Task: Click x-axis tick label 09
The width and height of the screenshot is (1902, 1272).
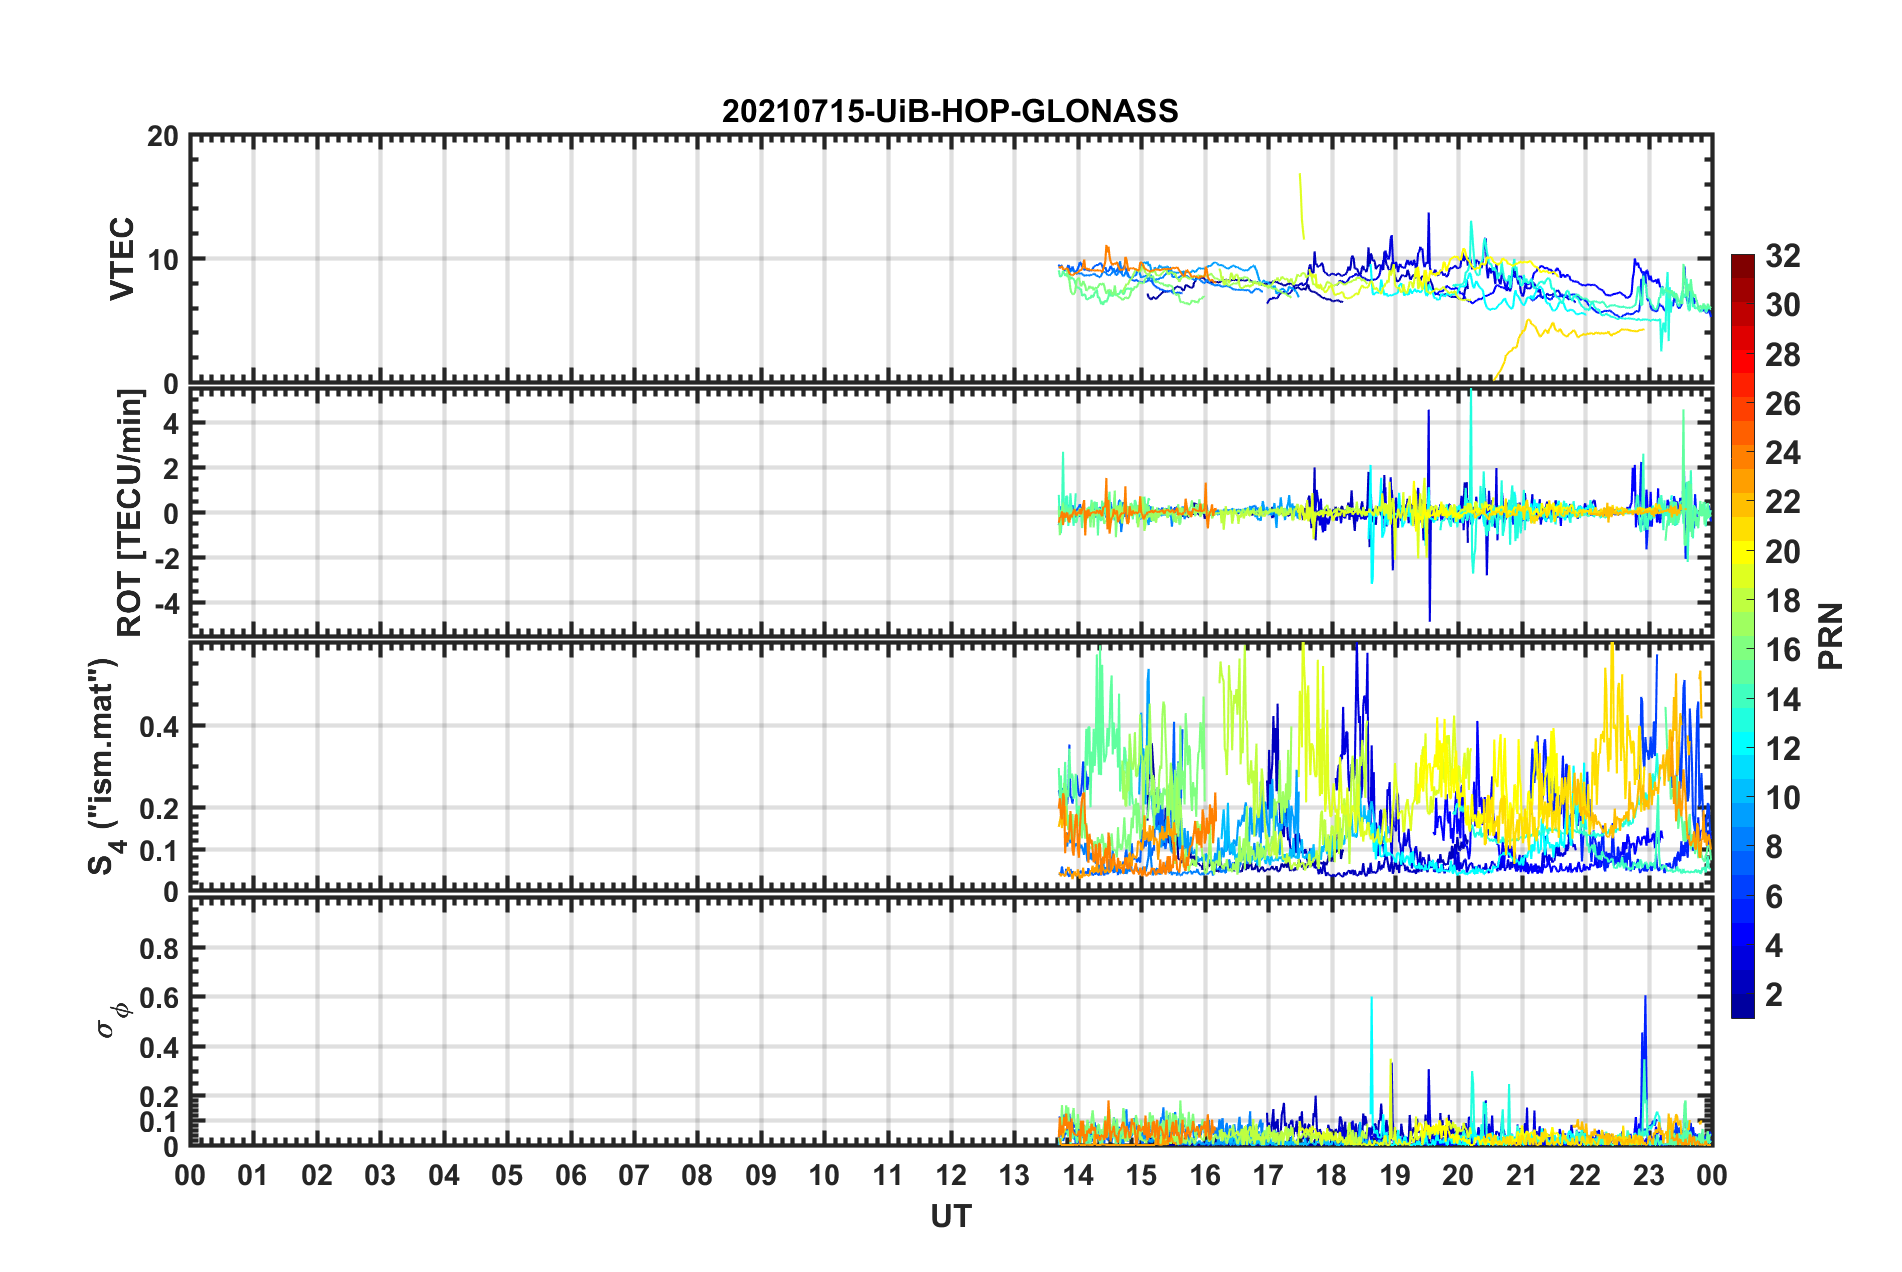Action: [x=761, y=1175]
